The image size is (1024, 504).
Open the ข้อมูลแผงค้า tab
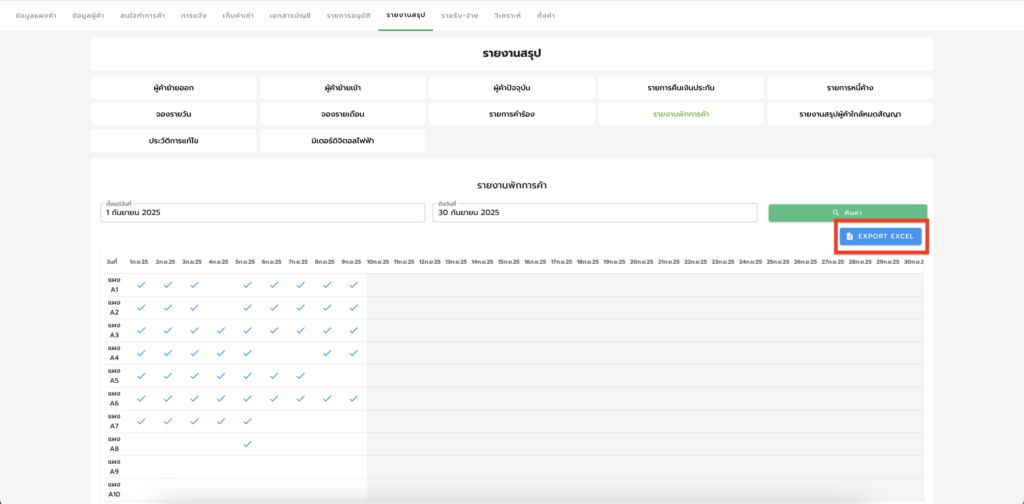pos(35,15)
